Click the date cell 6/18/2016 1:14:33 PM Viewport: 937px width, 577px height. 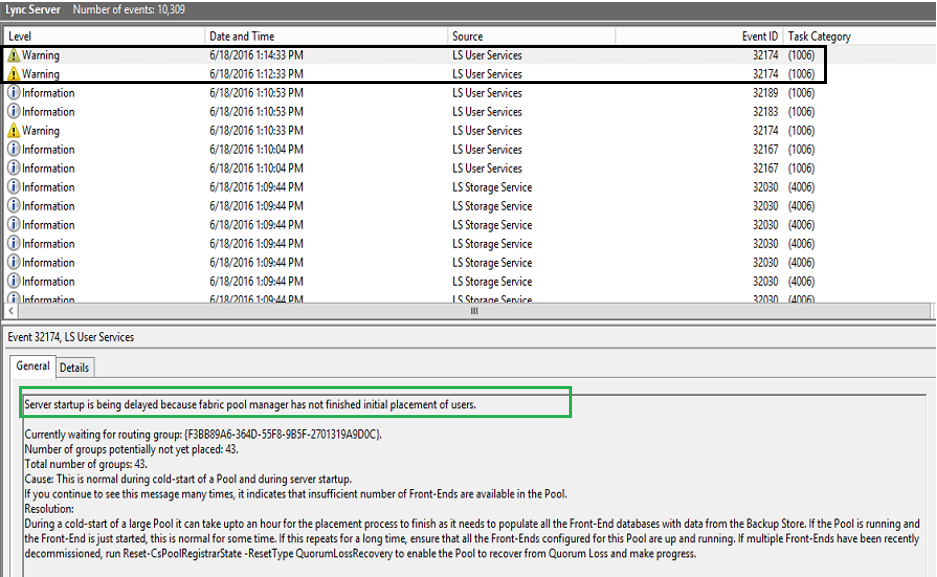pyautogui.click(x=256, y=56)
